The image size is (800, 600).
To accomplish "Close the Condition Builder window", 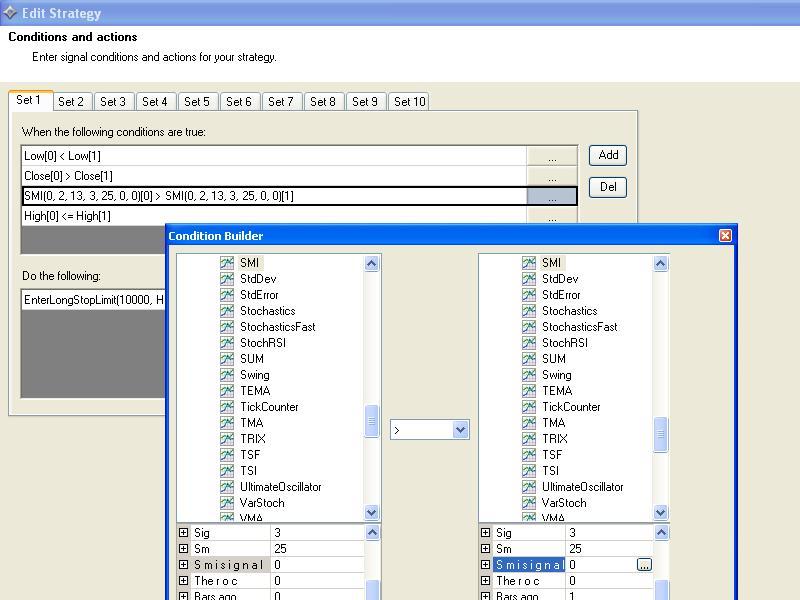I will (x=725, y=235).
